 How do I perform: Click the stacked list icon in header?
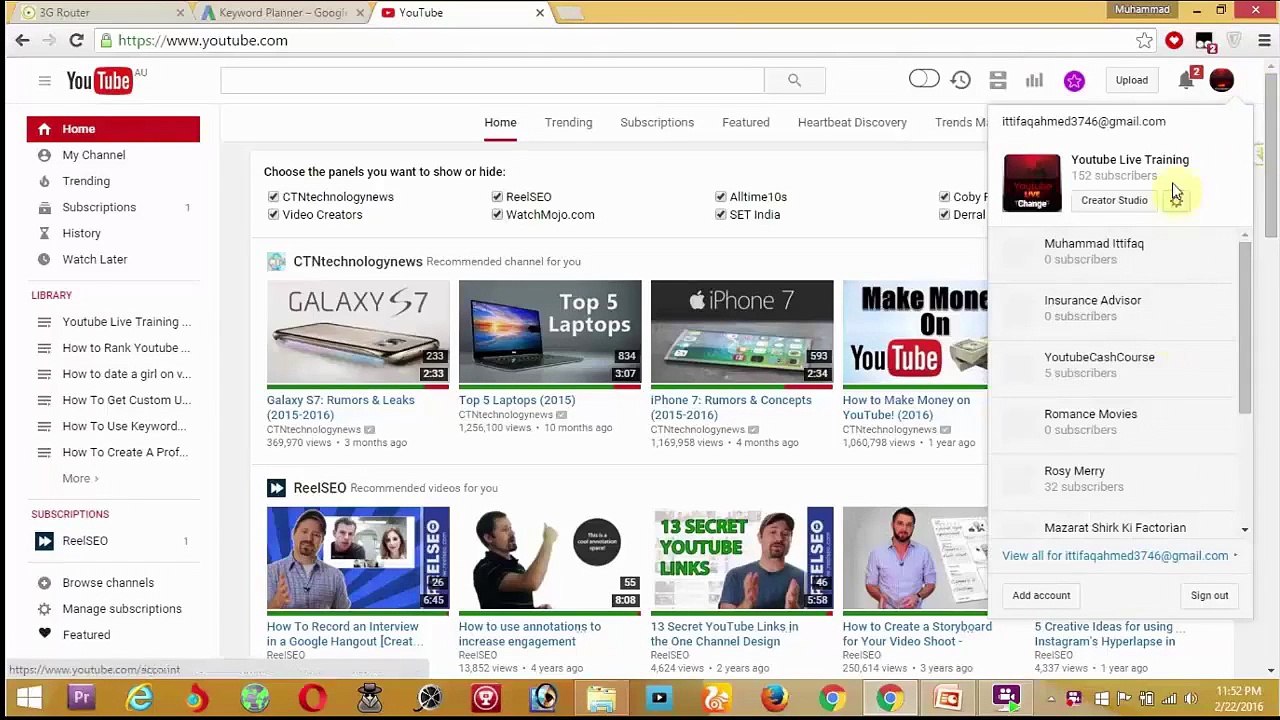tap(997, 80)
